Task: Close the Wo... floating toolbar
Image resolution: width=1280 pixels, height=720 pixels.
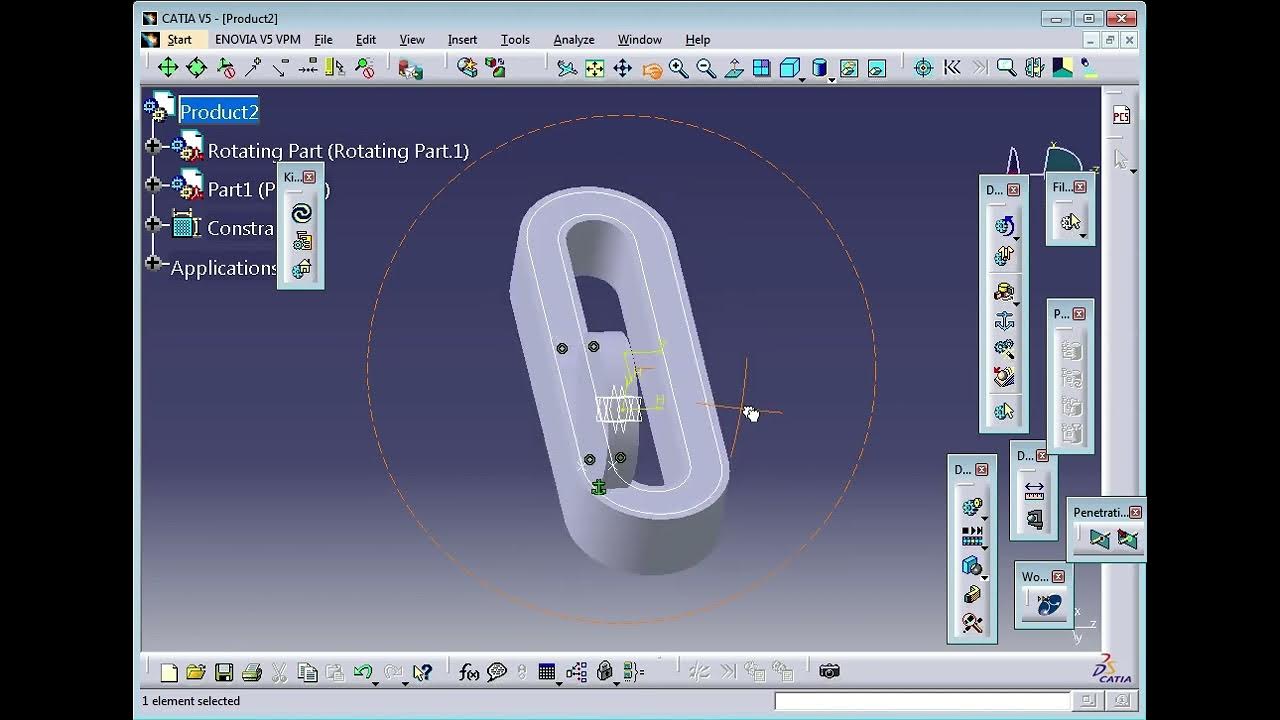Action: tap(1058, 577)
